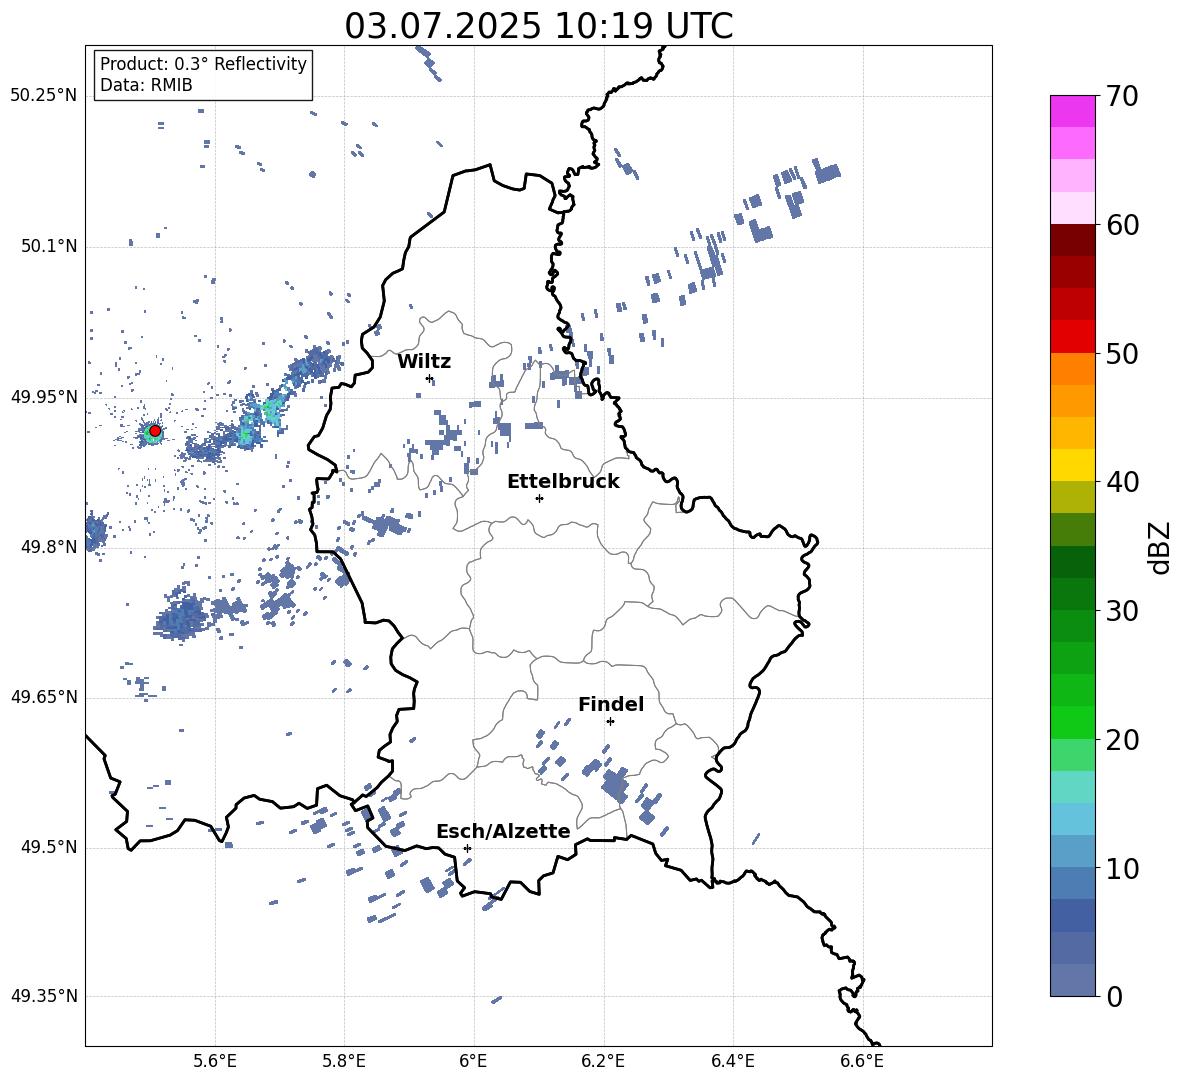Click the '6.6°E' longitude label
This screenshot has width=1184, height=1081.
(862, 1061)
